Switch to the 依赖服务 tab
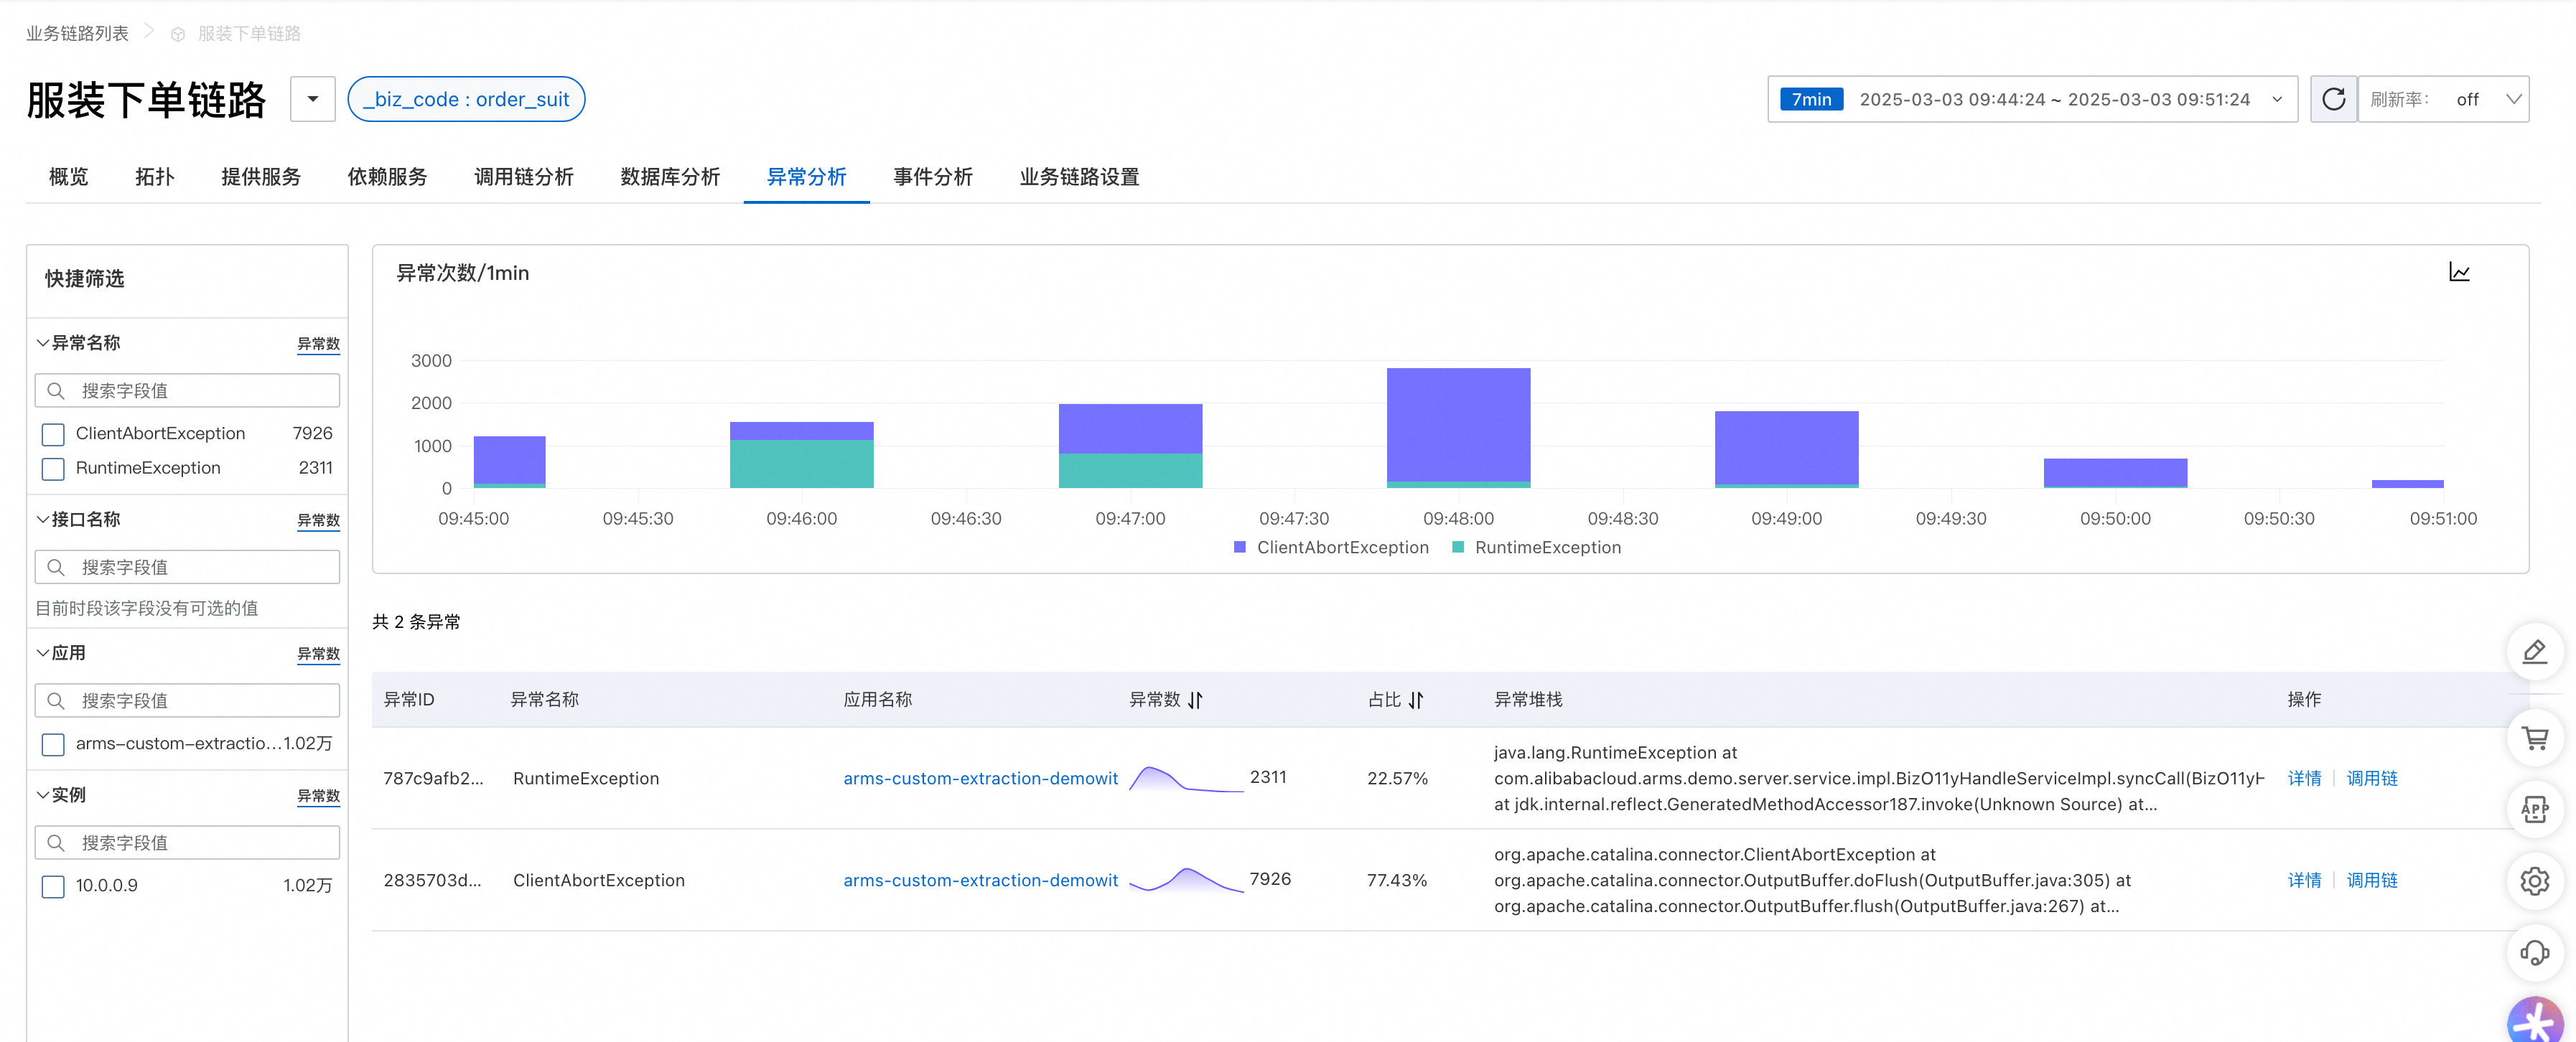The width and height of the screenshot is (2576, 1042). coord(387,177)
